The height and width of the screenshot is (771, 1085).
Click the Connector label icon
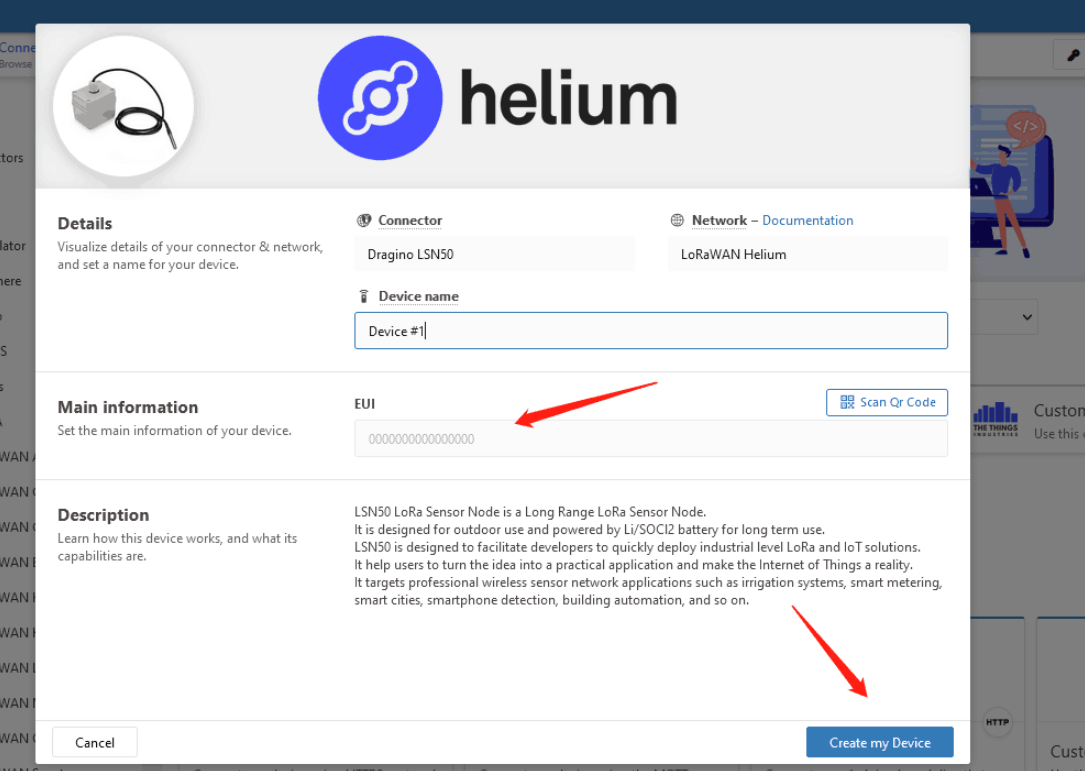click(363, 221)
